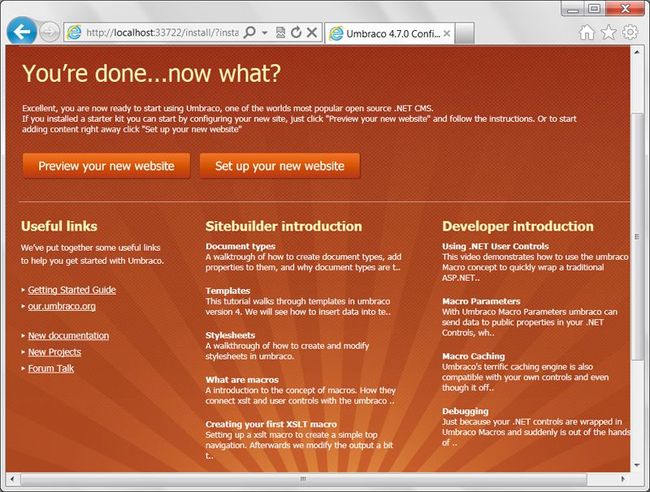650x492 pixels.
Task: Open the Stylesheets tutorial heading
Action: coord(230,335)
